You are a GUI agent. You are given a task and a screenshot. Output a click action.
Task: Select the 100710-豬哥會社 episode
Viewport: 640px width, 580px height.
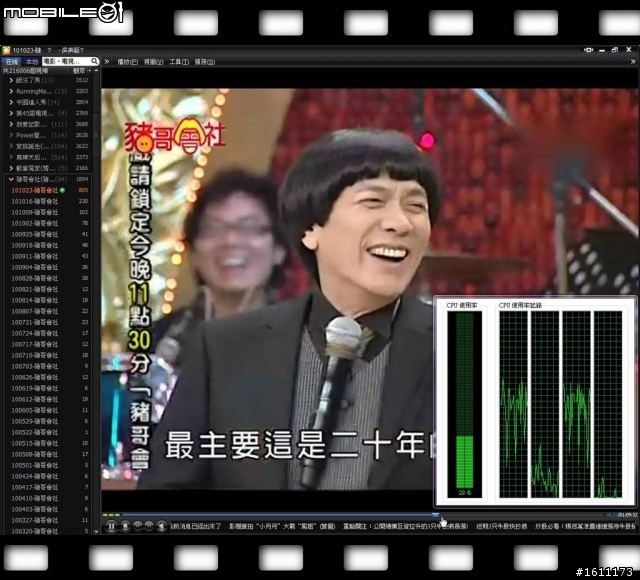pyautogui.click(x=35, y=356)
